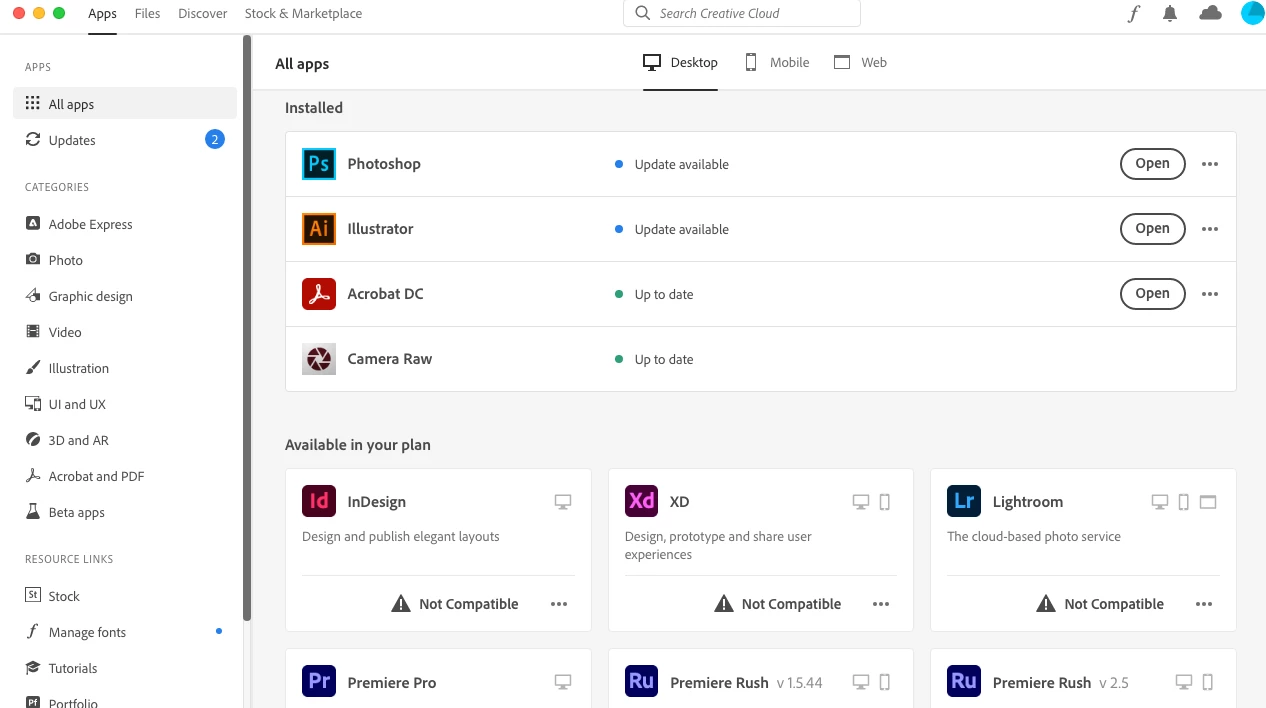1266x708 pixels.
Task: Click the Camera Raw app icon
Action: (319, 359)
